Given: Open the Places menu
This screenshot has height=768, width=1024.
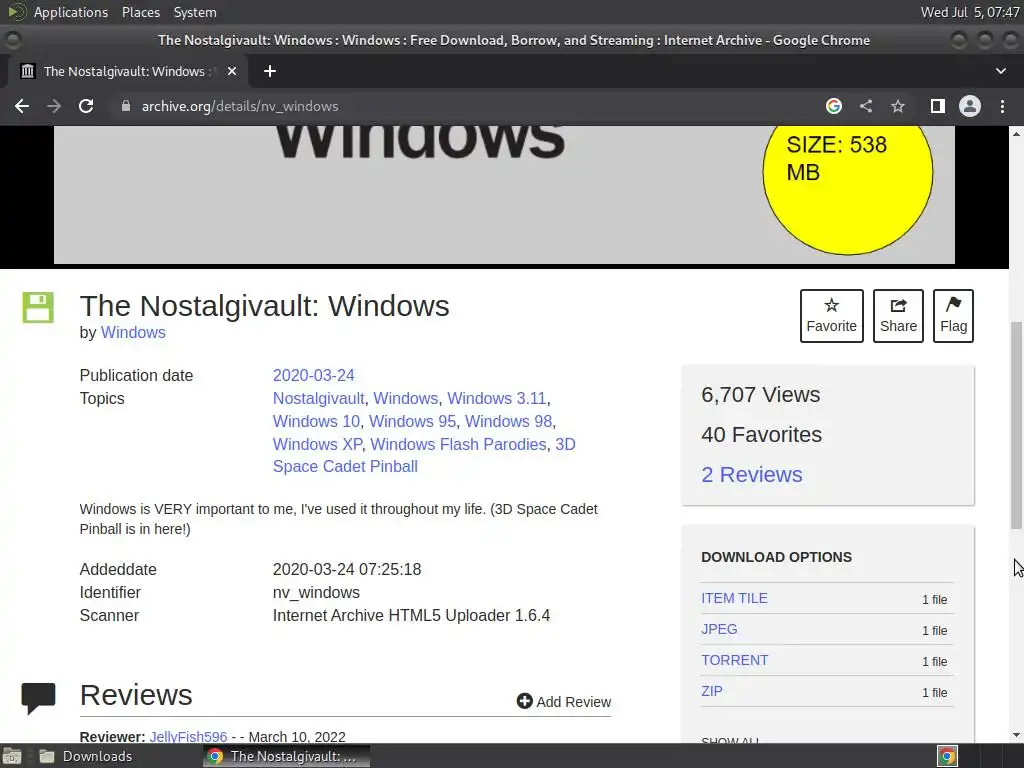Looking at the screenshot, I should [x=140, y=12].
